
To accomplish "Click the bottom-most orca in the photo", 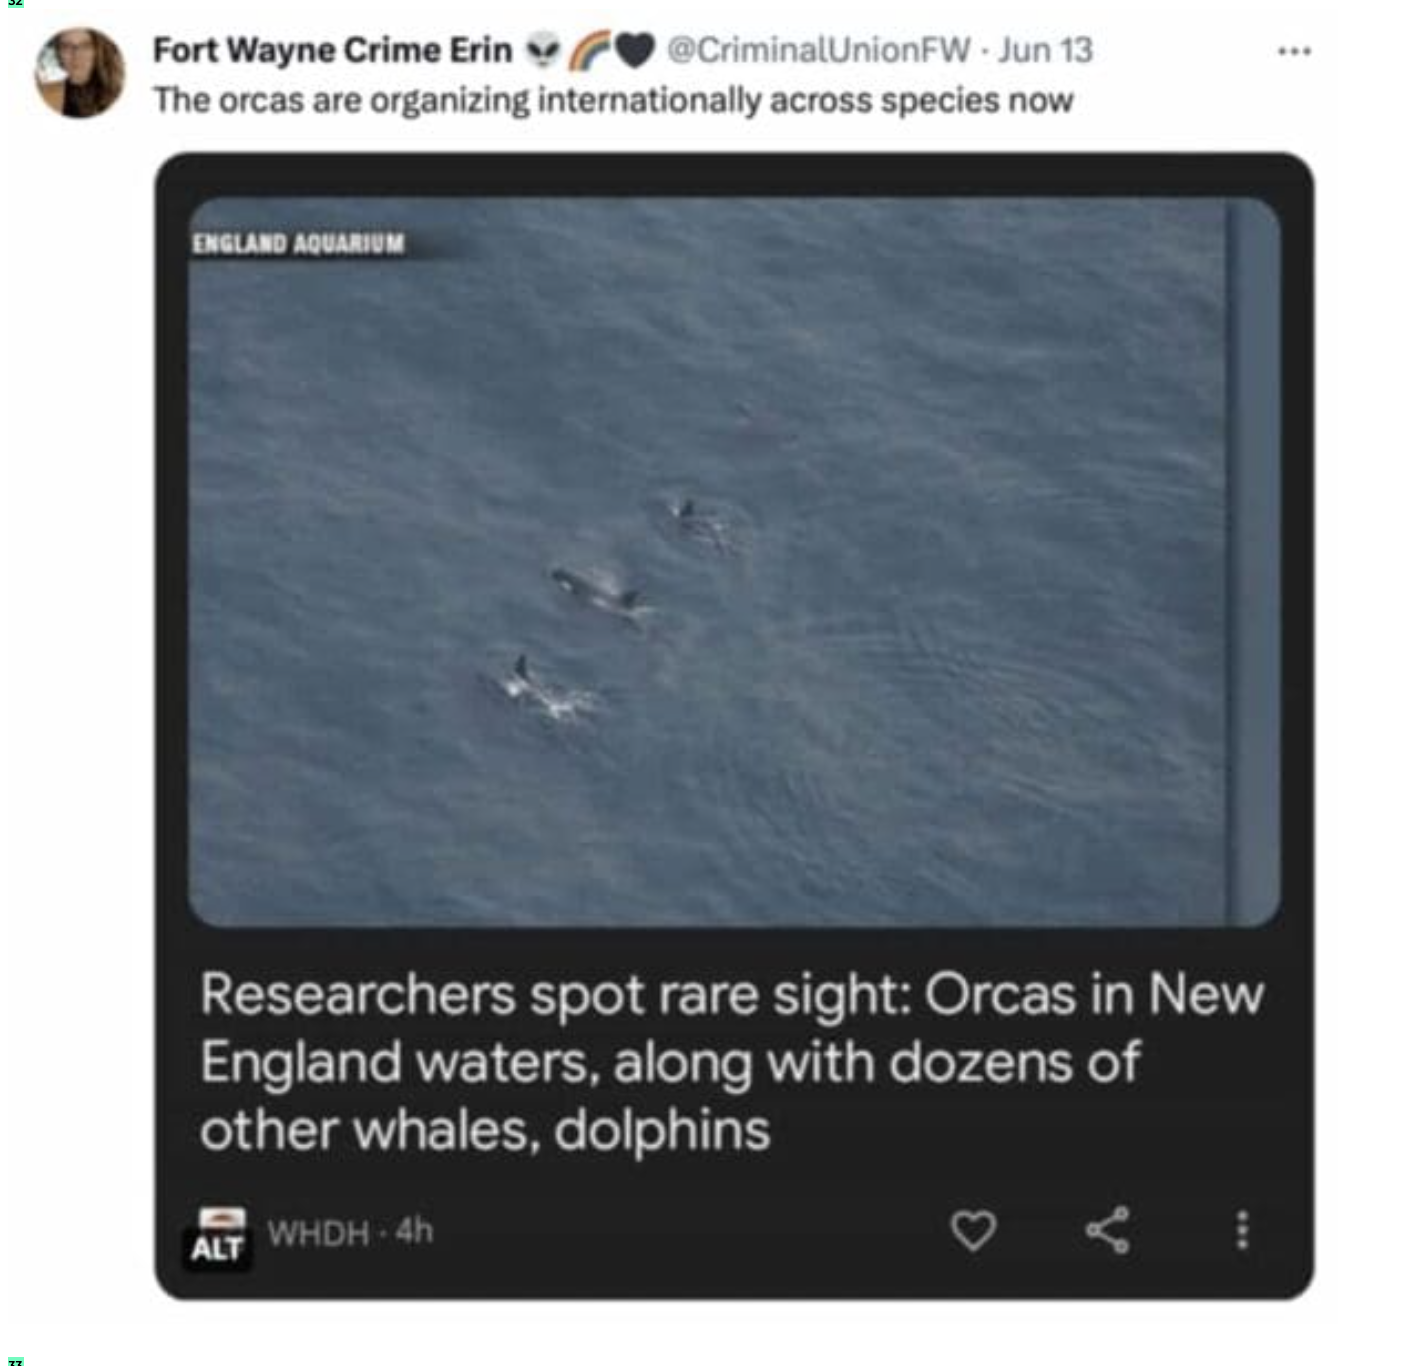I will tap(536, 686).
